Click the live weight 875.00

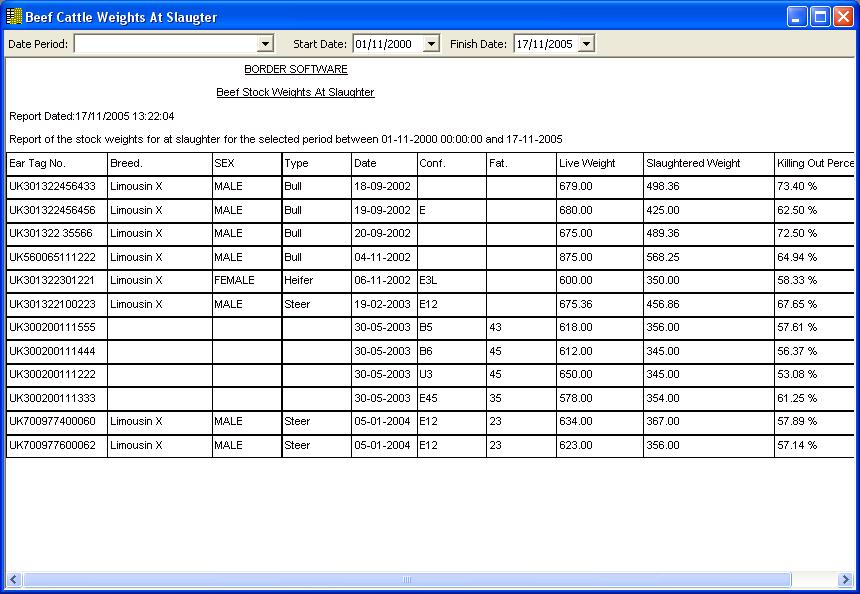(x=576, y=257)
